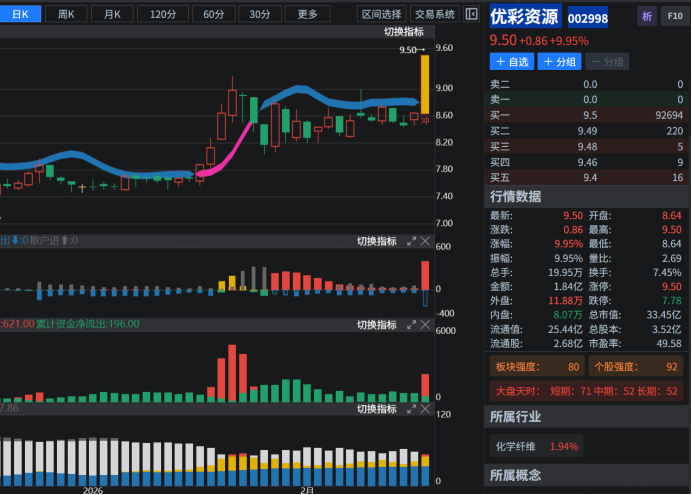This screenshot has height=495, width=692.
Task: Add stock via + 自选 button
Action: click(510, 62)
